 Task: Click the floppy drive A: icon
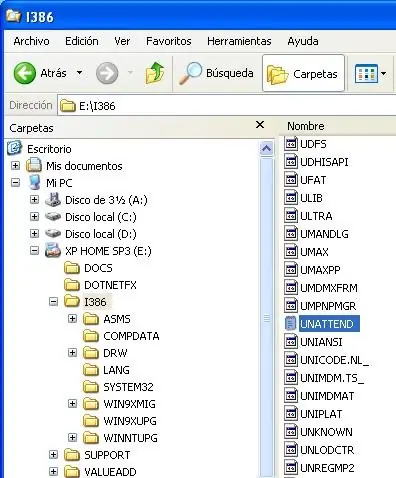53,199
